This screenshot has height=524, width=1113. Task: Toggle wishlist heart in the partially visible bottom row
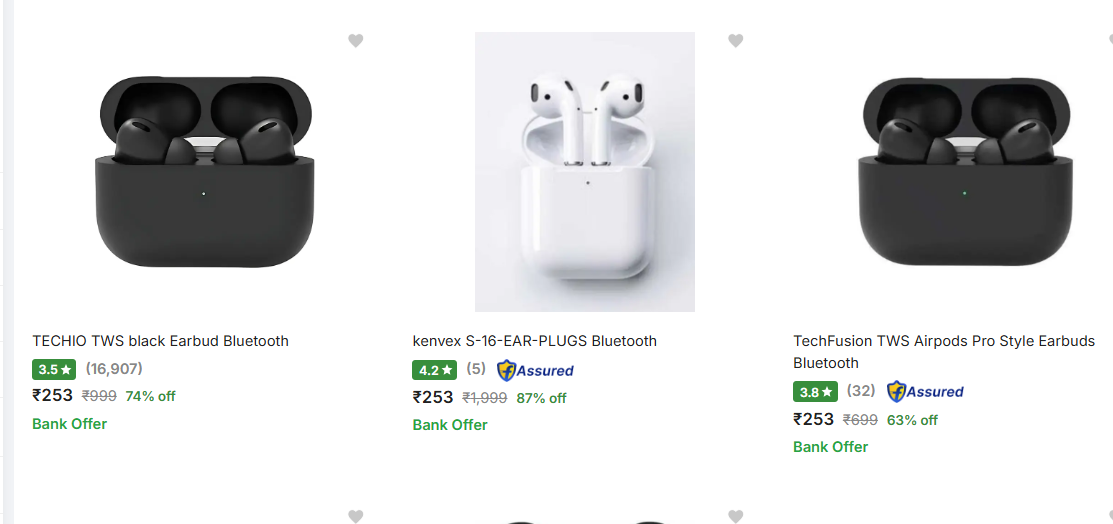(x=355, y=516)
